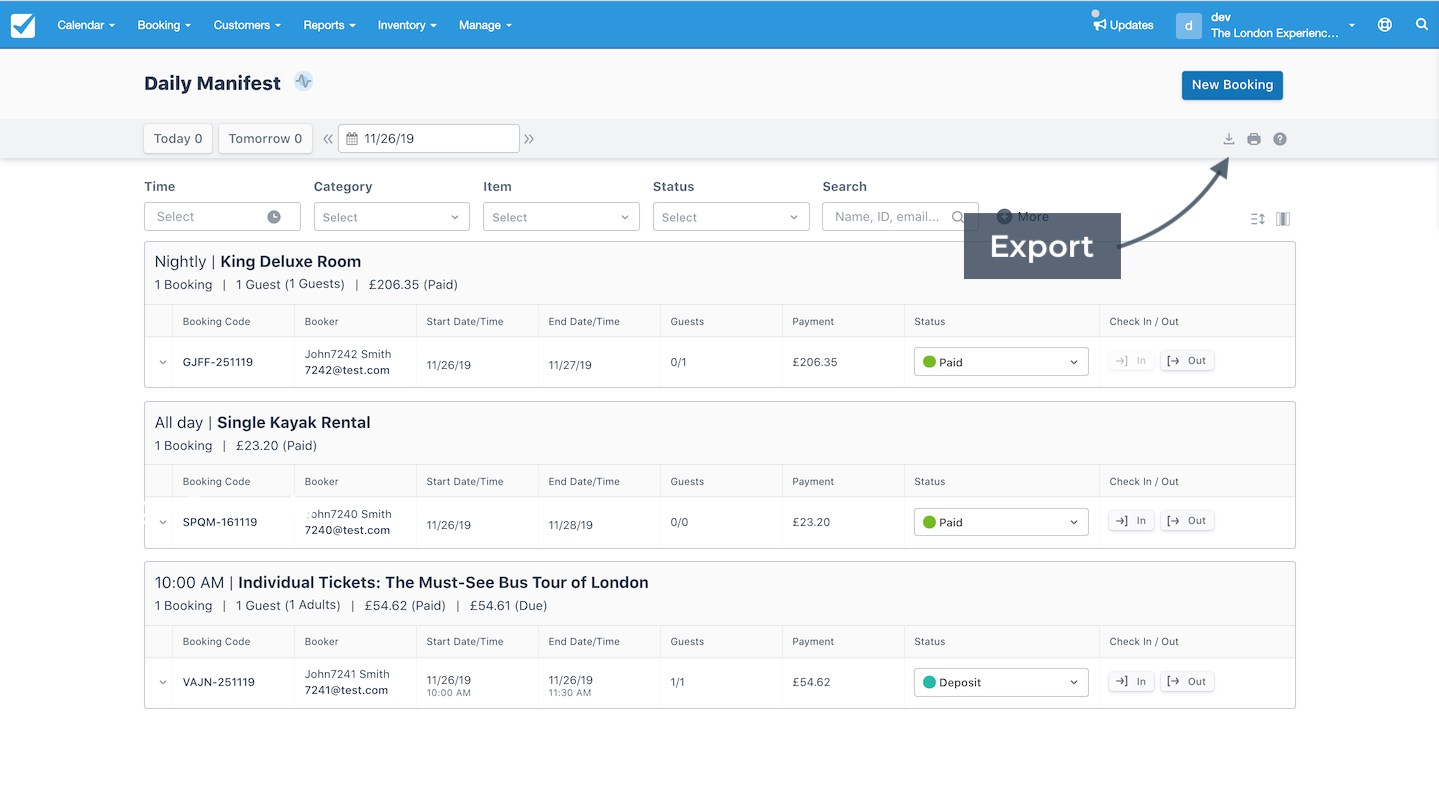Click the Must-See Bus Tour of London heading
The image size is (1439, 788).
(443, 583)
